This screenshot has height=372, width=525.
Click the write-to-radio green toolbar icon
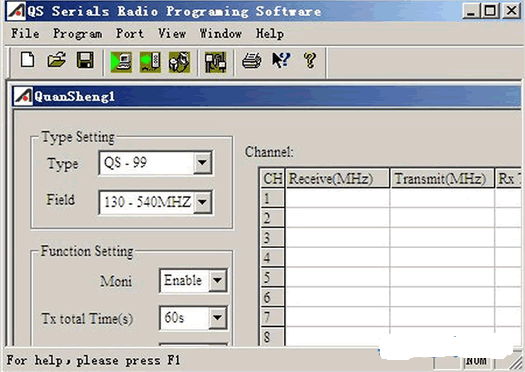coord(150,62)
